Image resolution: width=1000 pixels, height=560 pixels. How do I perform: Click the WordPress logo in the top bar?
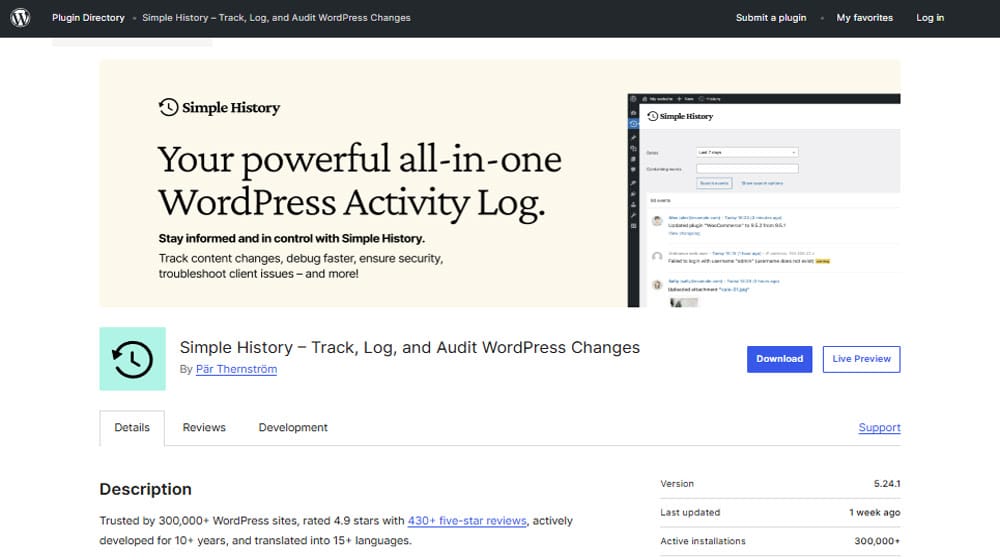click(21, 18)
